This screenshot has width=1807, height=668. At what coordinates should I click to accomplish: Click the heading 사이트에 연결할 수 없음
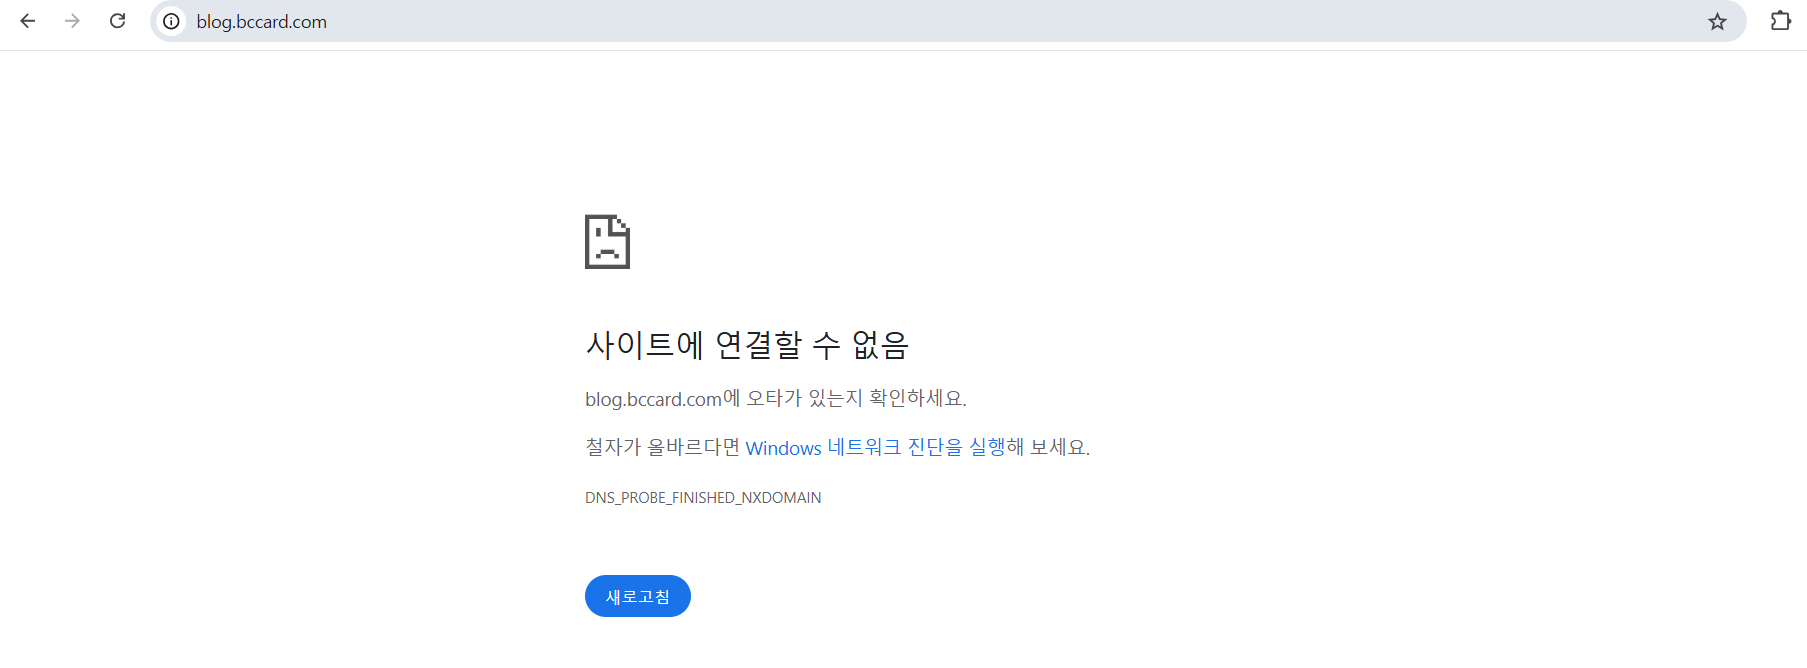coord(747,345)
